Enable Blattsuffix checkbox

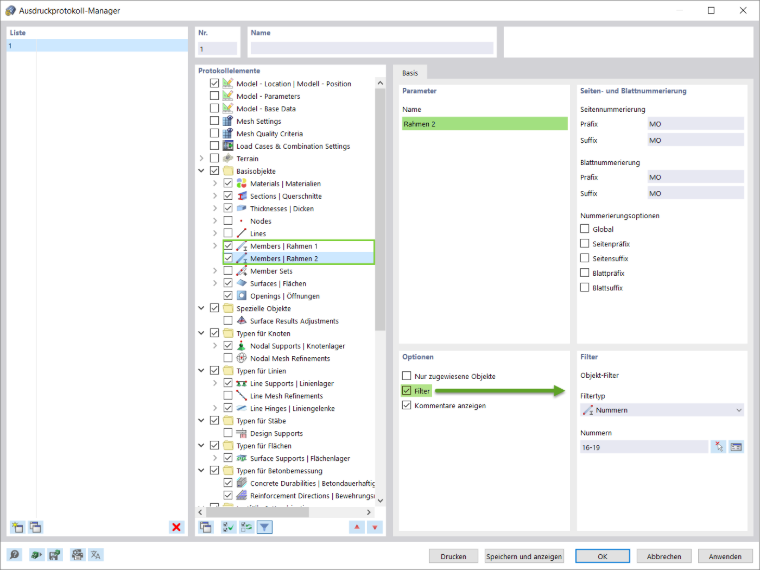[585, 287]
